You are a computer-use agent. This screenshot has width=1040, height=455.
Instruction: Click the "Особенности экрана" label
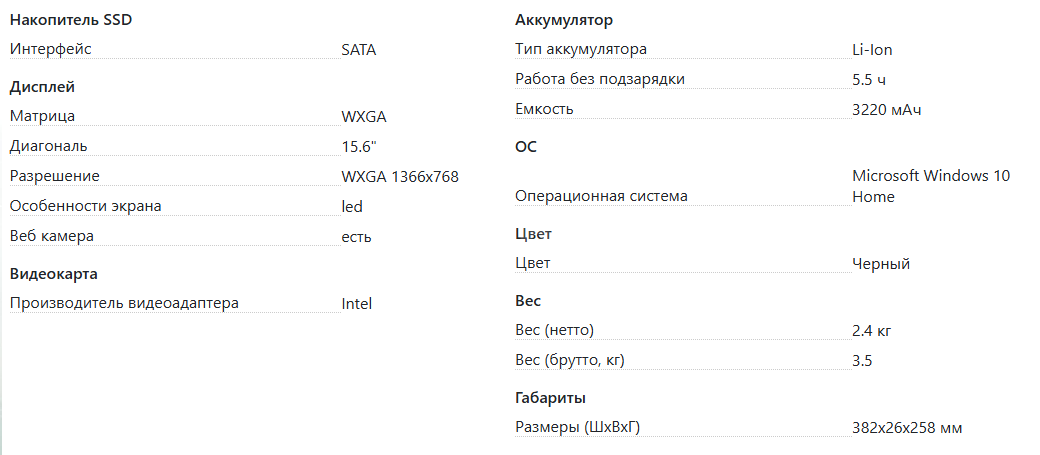(x=85, y=206)
